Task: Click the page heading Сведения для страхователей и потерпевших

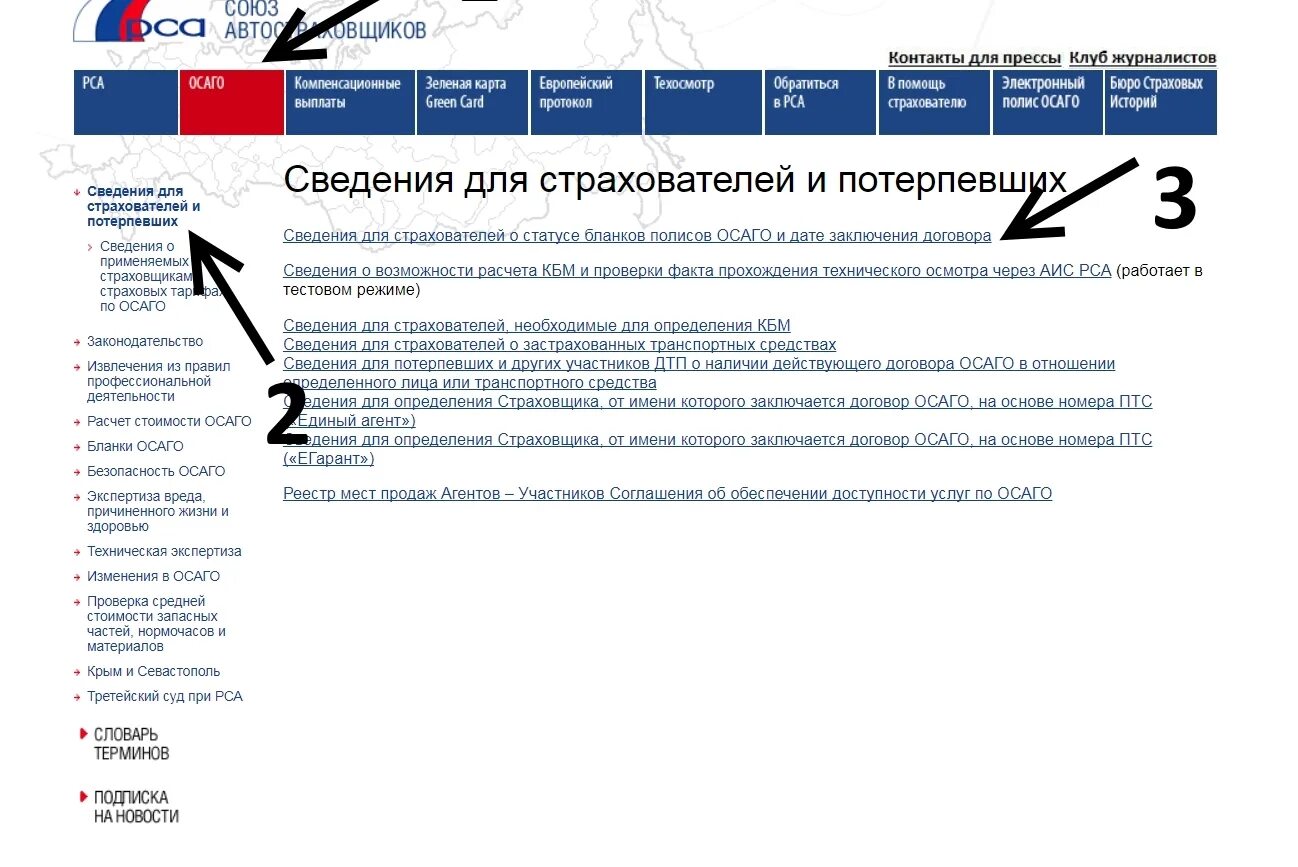Action: [x=675, y=180]
